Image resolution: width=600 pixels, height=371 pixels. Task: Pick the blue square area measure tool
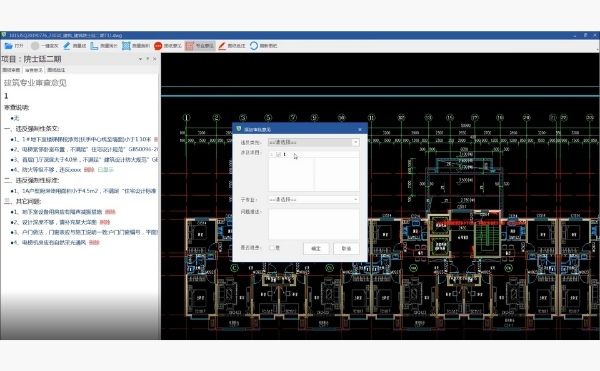(x=126, y=46)
